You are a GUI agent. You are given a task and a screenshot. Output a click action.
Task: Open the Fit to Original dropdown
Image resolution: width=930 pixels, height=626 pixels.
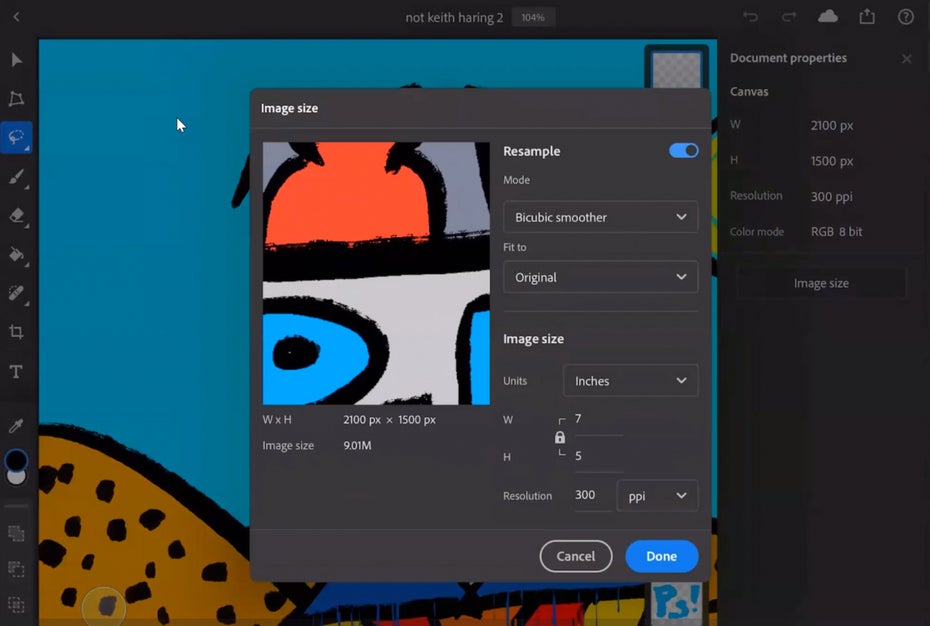tap(600, 277)
